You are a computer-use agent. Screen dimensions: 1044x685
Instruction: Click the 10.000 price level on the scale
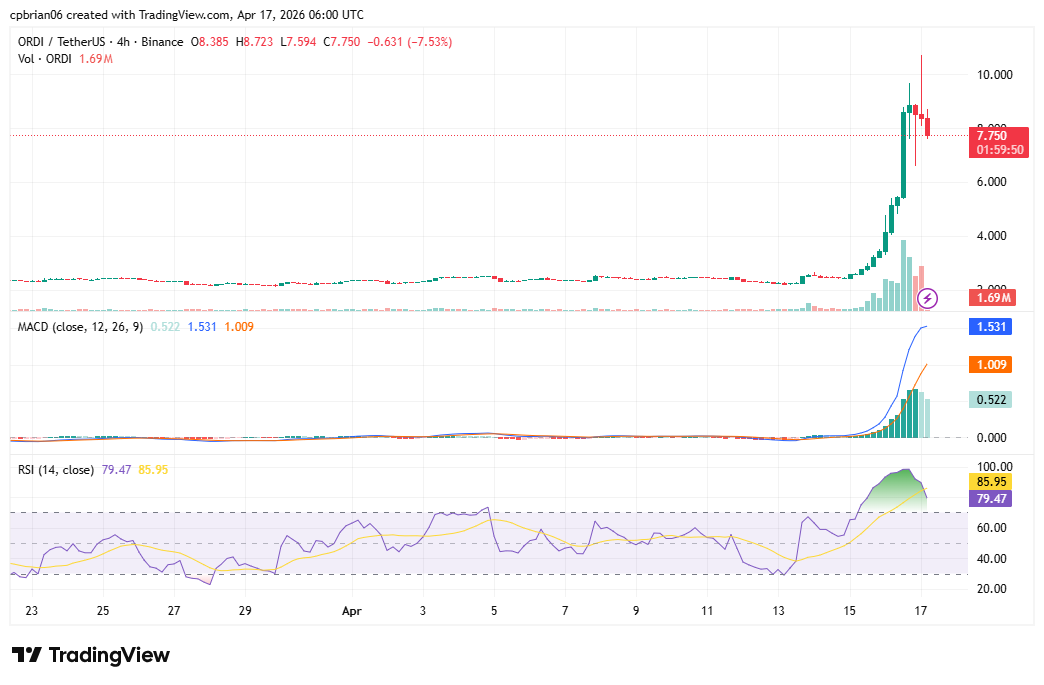point(994,74)
